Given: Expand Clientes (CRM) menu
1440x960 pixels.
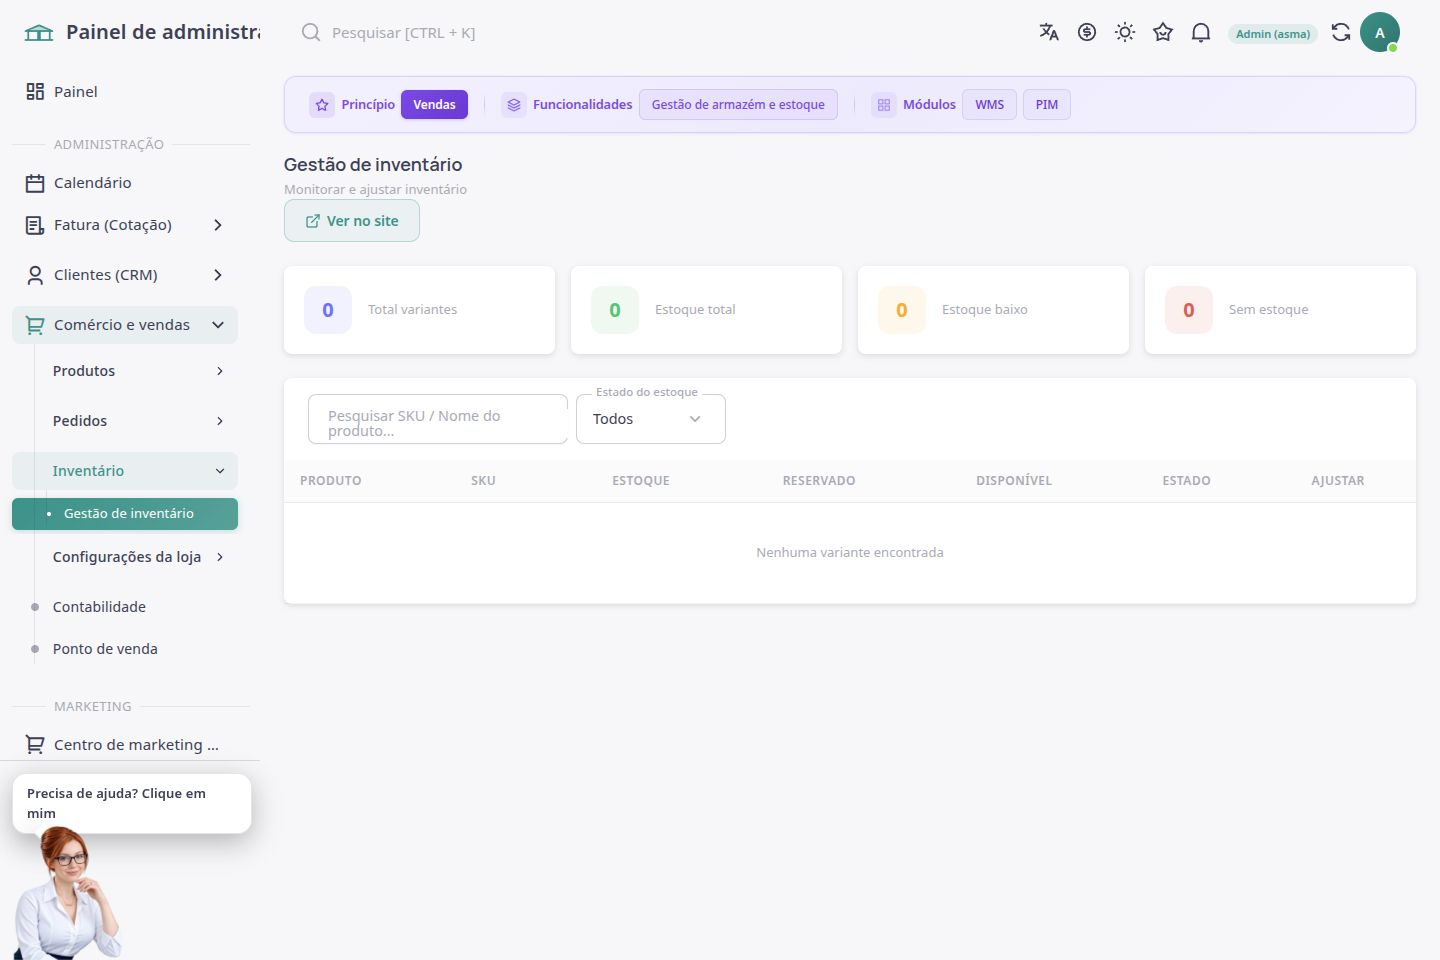Looking at the screenshot, I should (125, 275).
